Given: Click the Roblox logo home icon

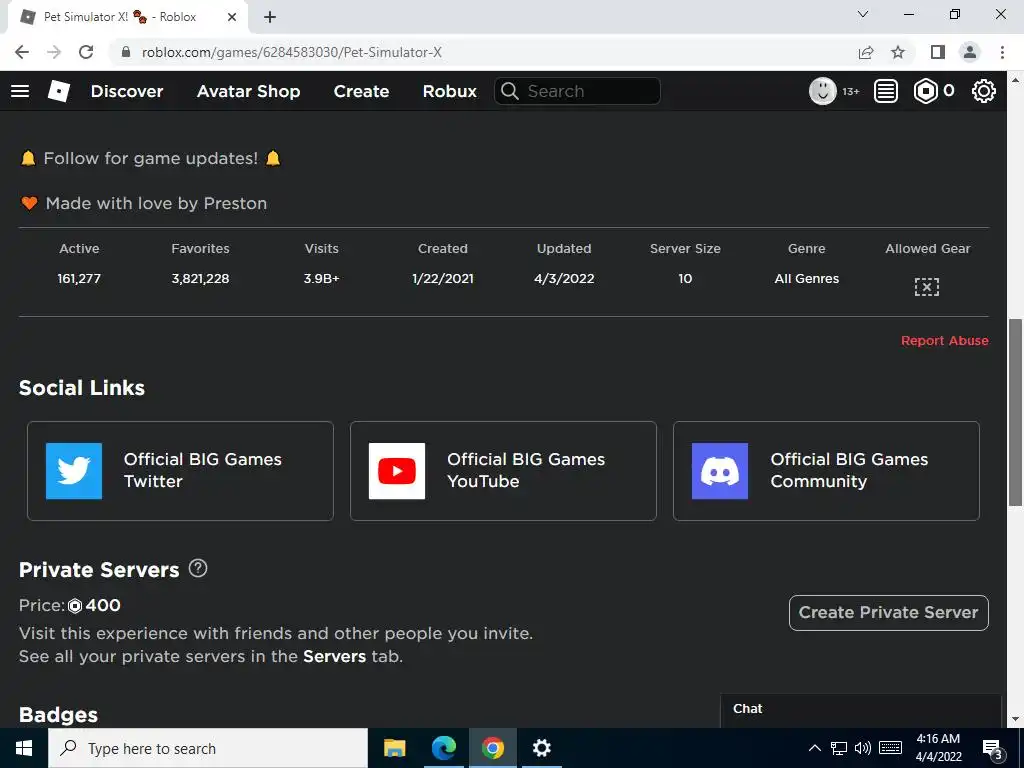Looking at the screenshot, I should (59, 91).
